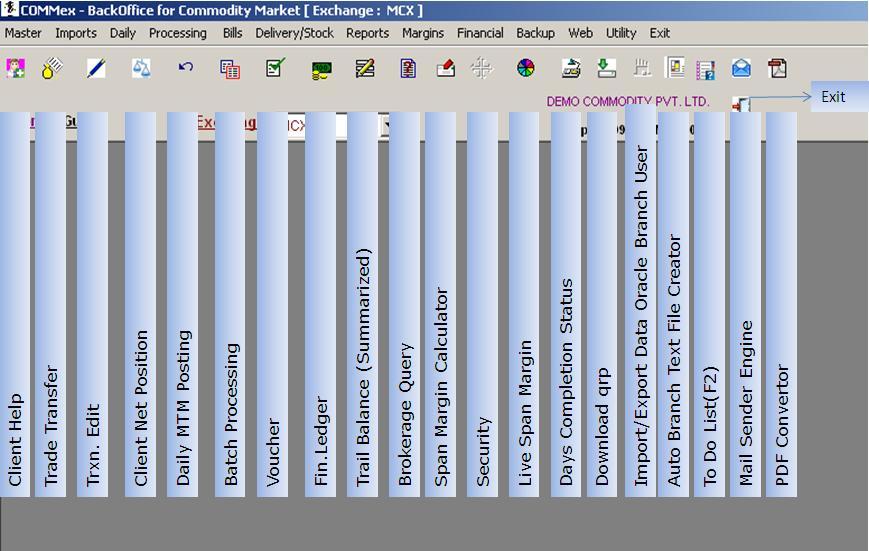The image size is (869, 551).
Task: Launch the Span Margin Calculator icon
Action: pyautogui.click(x=446, y=68)
